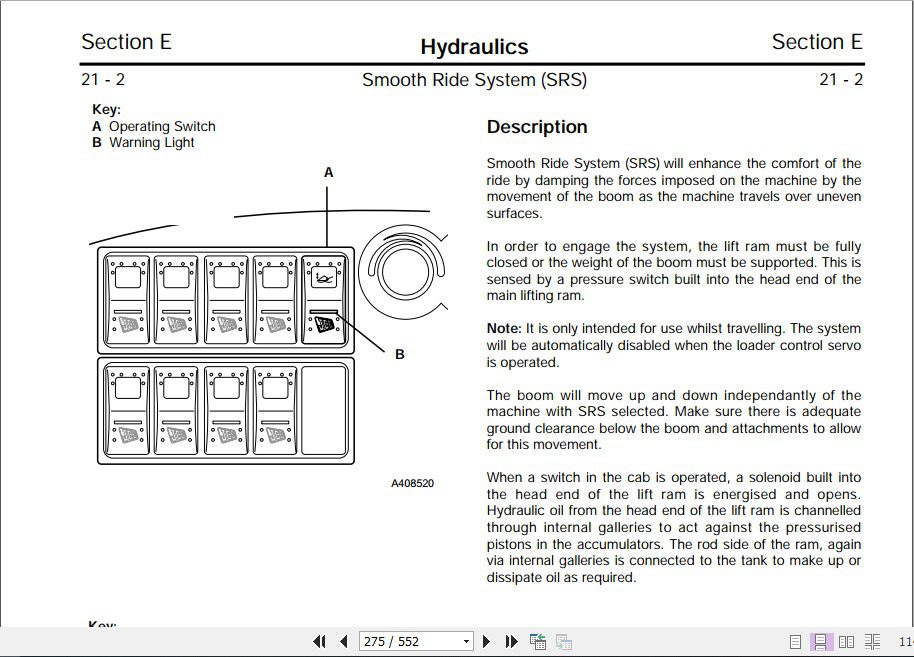Screen dimensions: 914x657
Task: Click the 'Description' heading
Action: 537,127
